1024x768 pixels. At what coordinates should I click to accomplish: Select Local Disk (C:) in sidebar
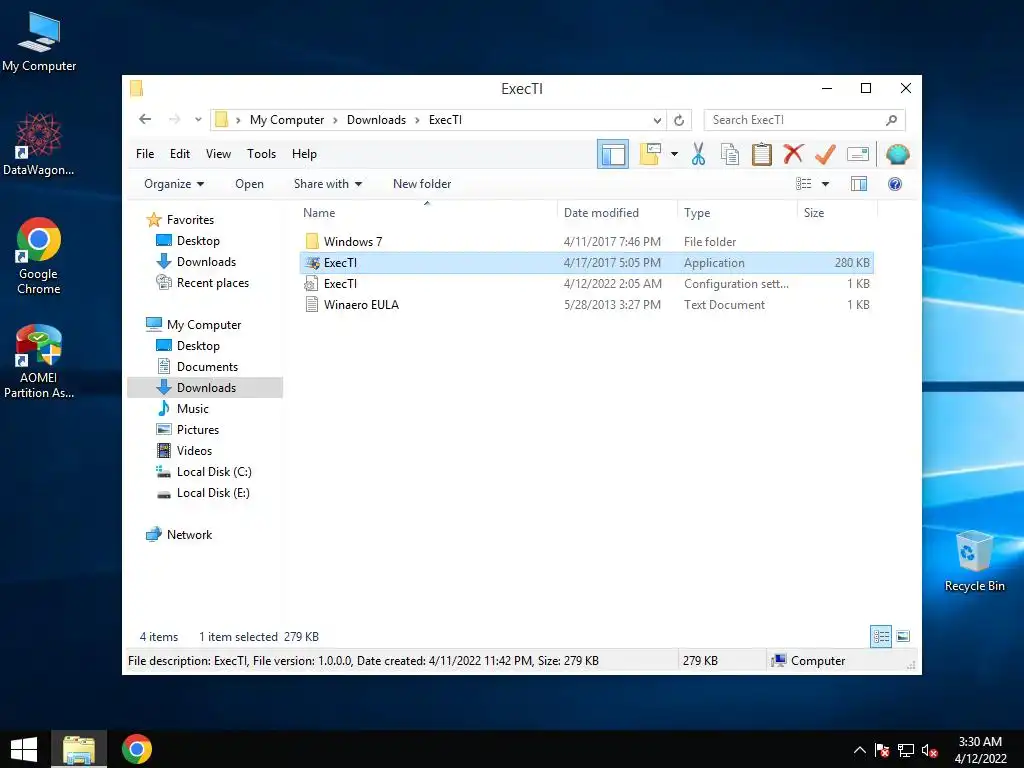[214, 472]
